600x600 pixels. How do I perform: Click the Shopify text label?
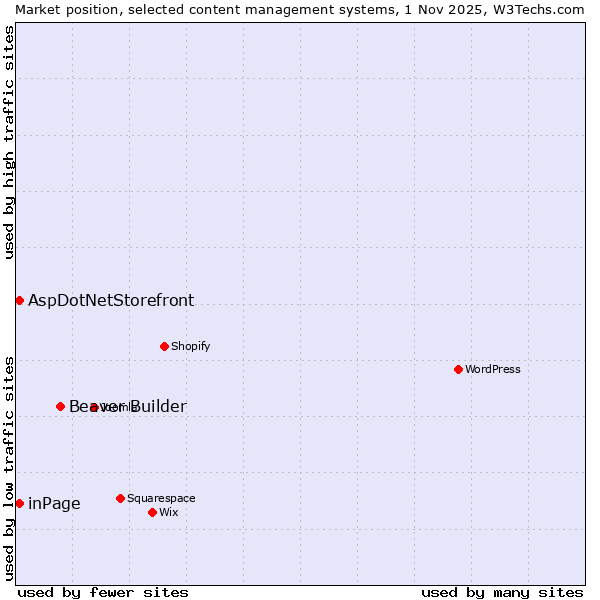pos(190,346)
